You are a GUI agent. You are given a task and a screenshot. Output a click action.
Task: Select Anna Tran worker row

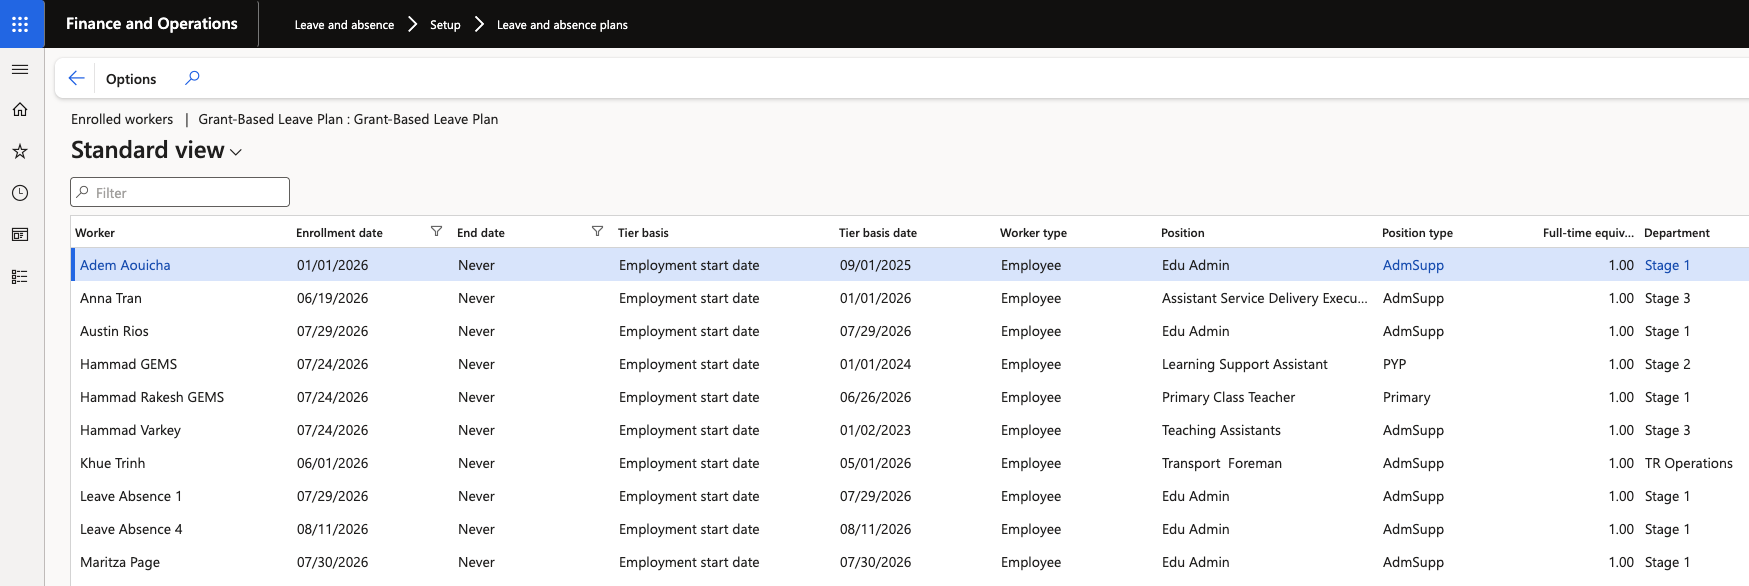(x=910, y=298)
